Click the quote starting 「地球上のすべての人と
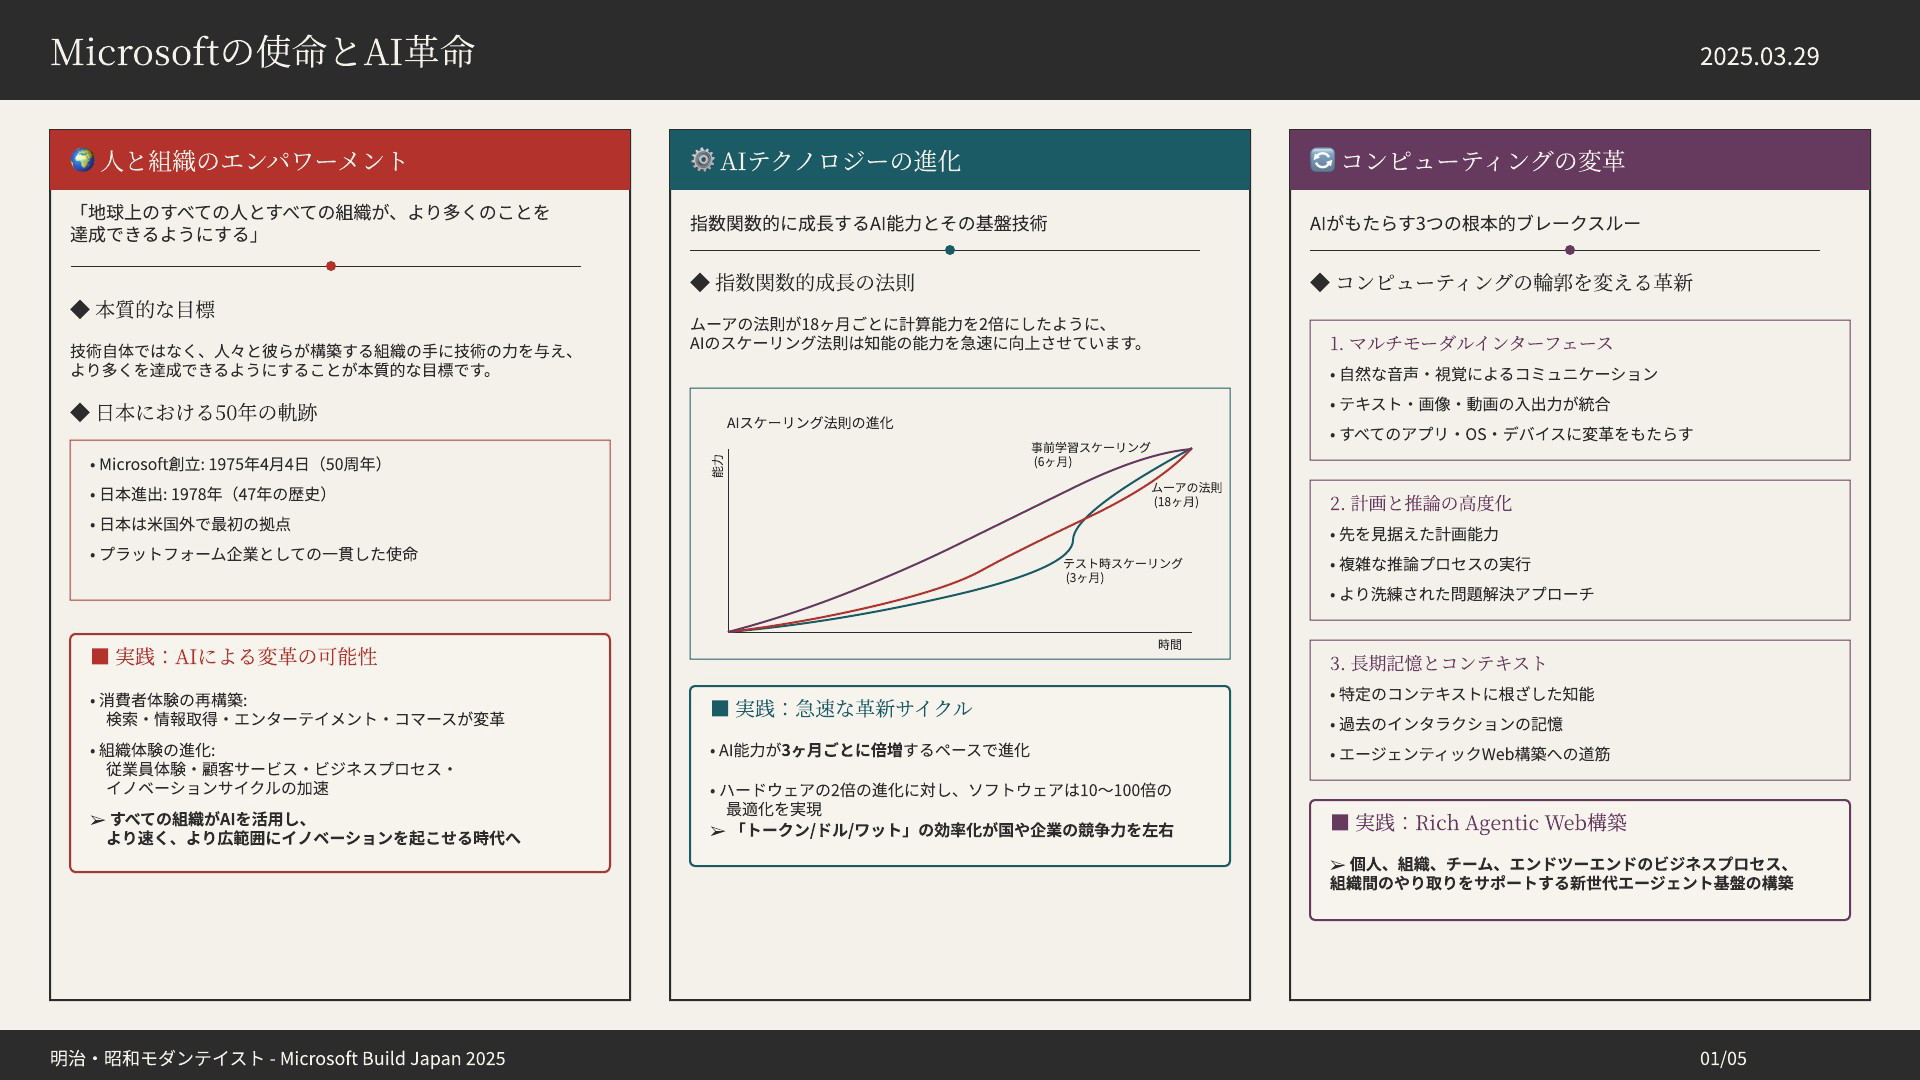 pyautogui.click(x=310, y=223)
